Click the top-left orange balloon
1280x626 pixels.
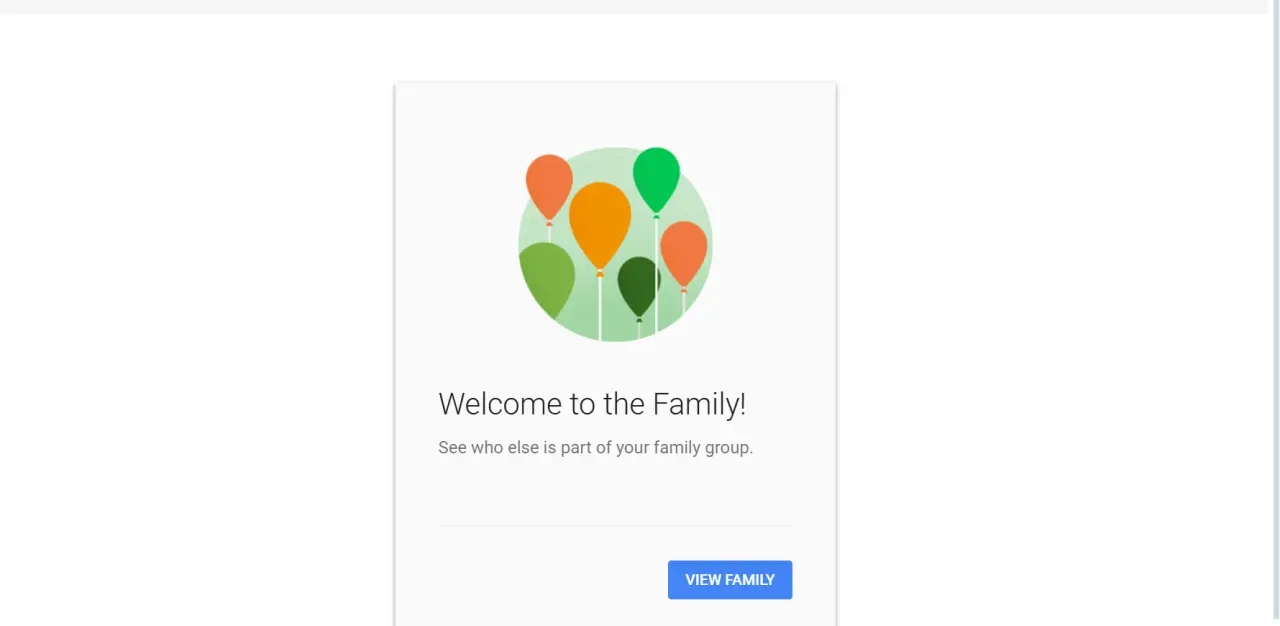point(549,185)
